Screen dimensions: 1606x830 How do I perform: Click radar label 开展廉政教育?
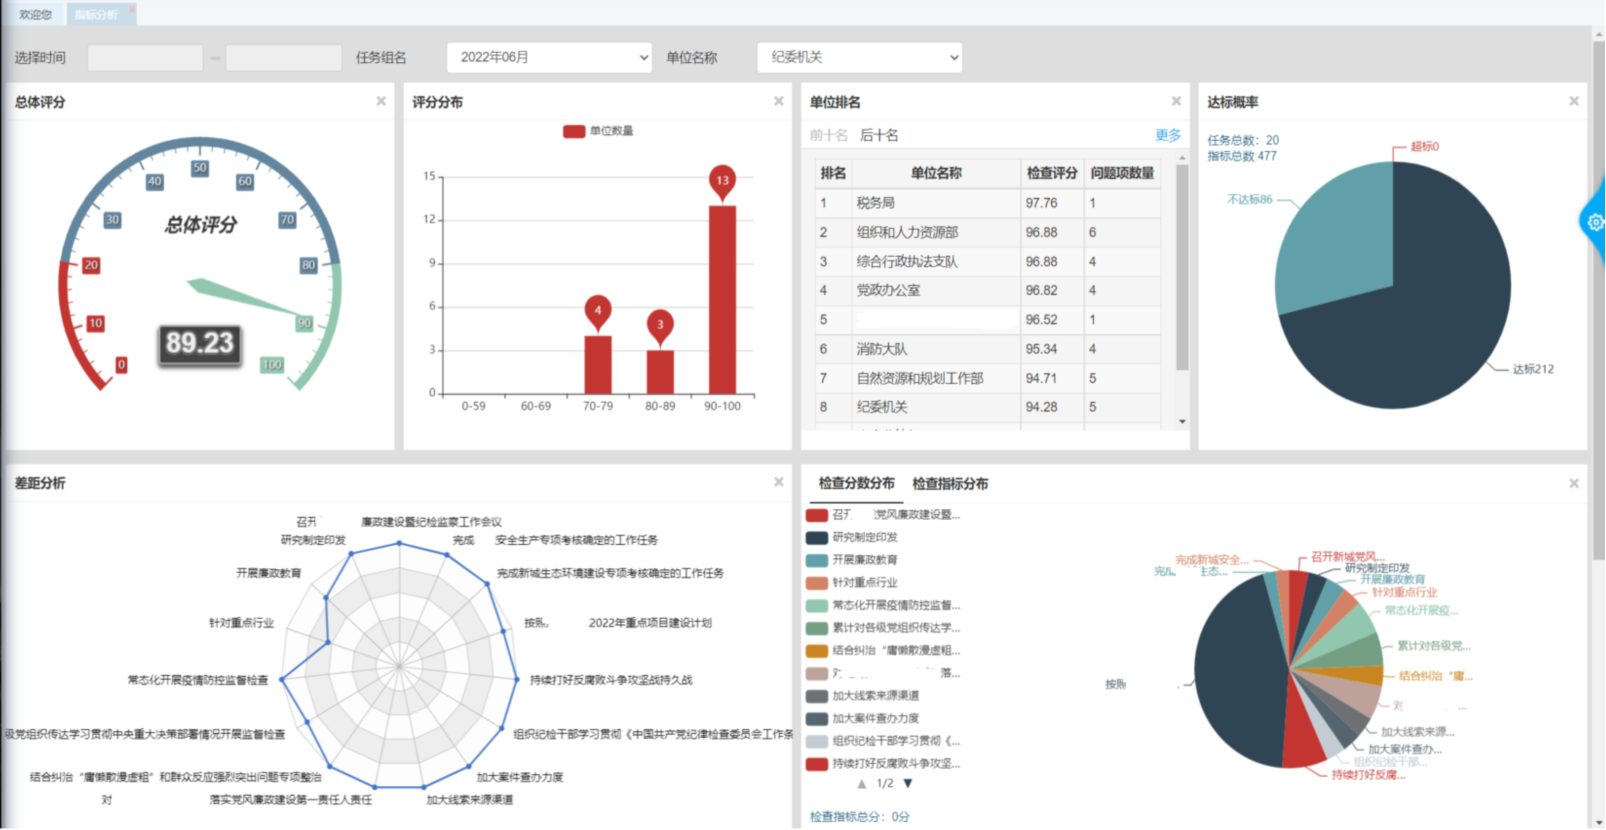click(268, 573)
